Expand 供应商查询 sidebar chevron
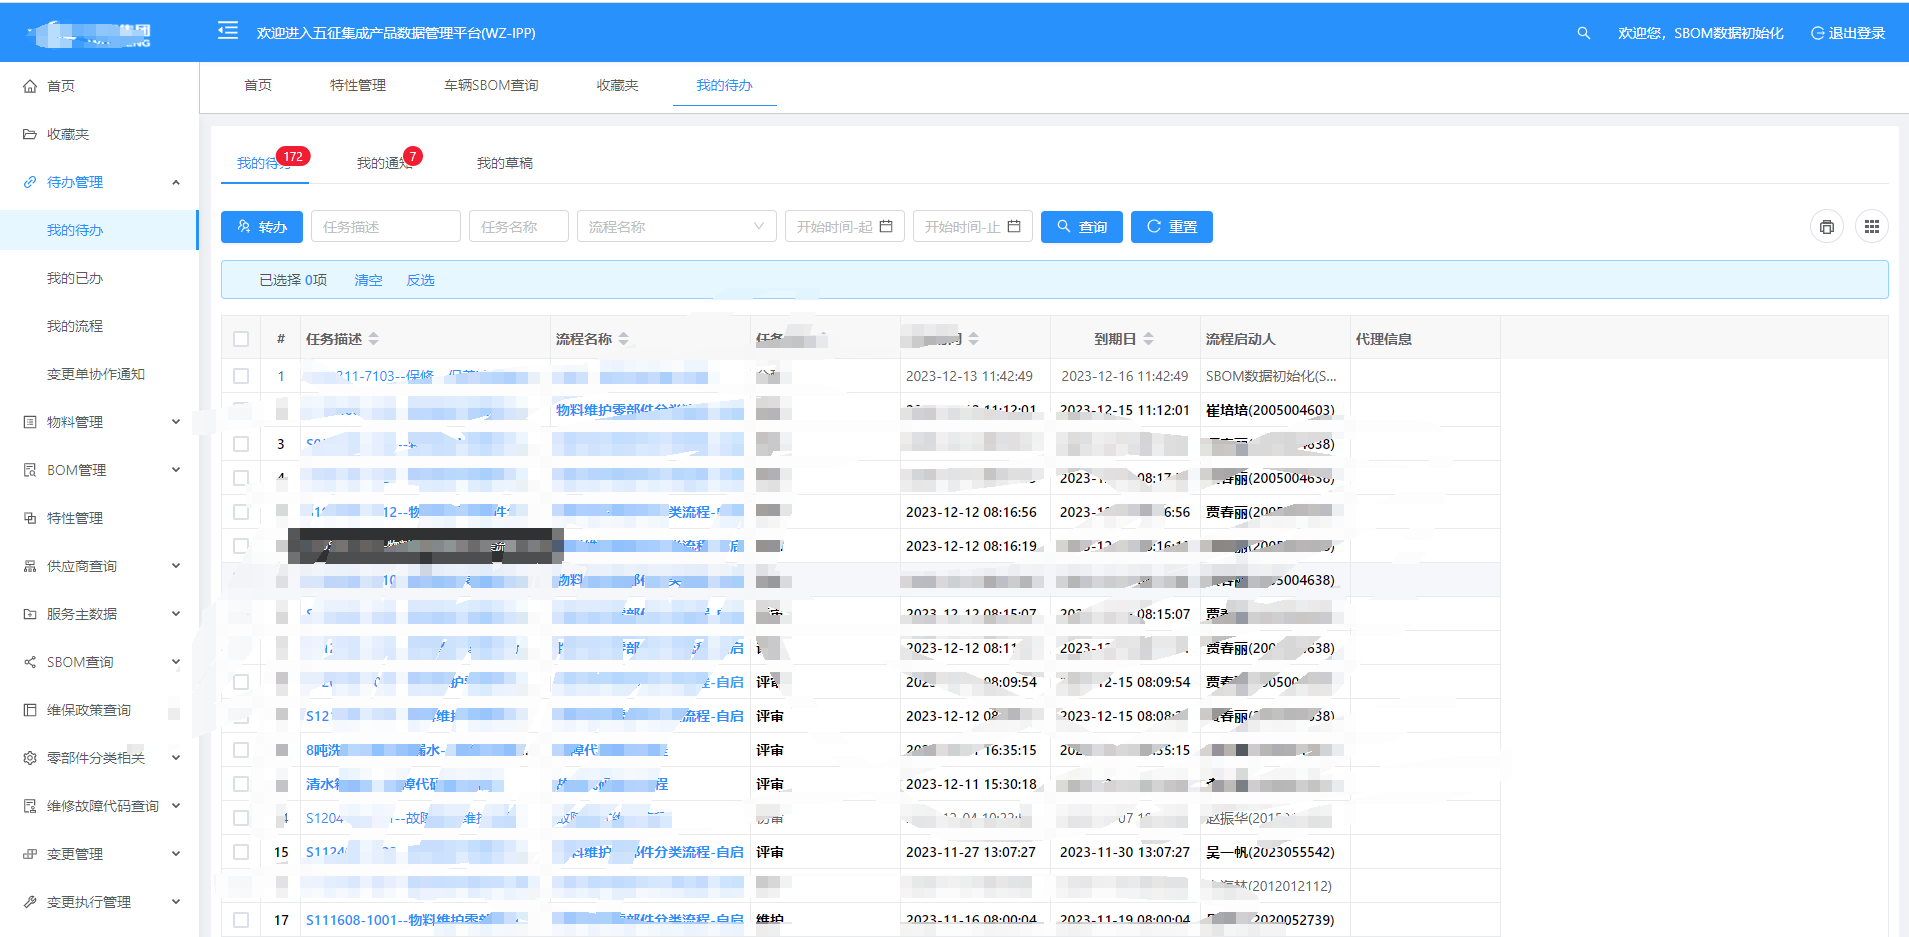1909x937 pixels. [176, 566]
